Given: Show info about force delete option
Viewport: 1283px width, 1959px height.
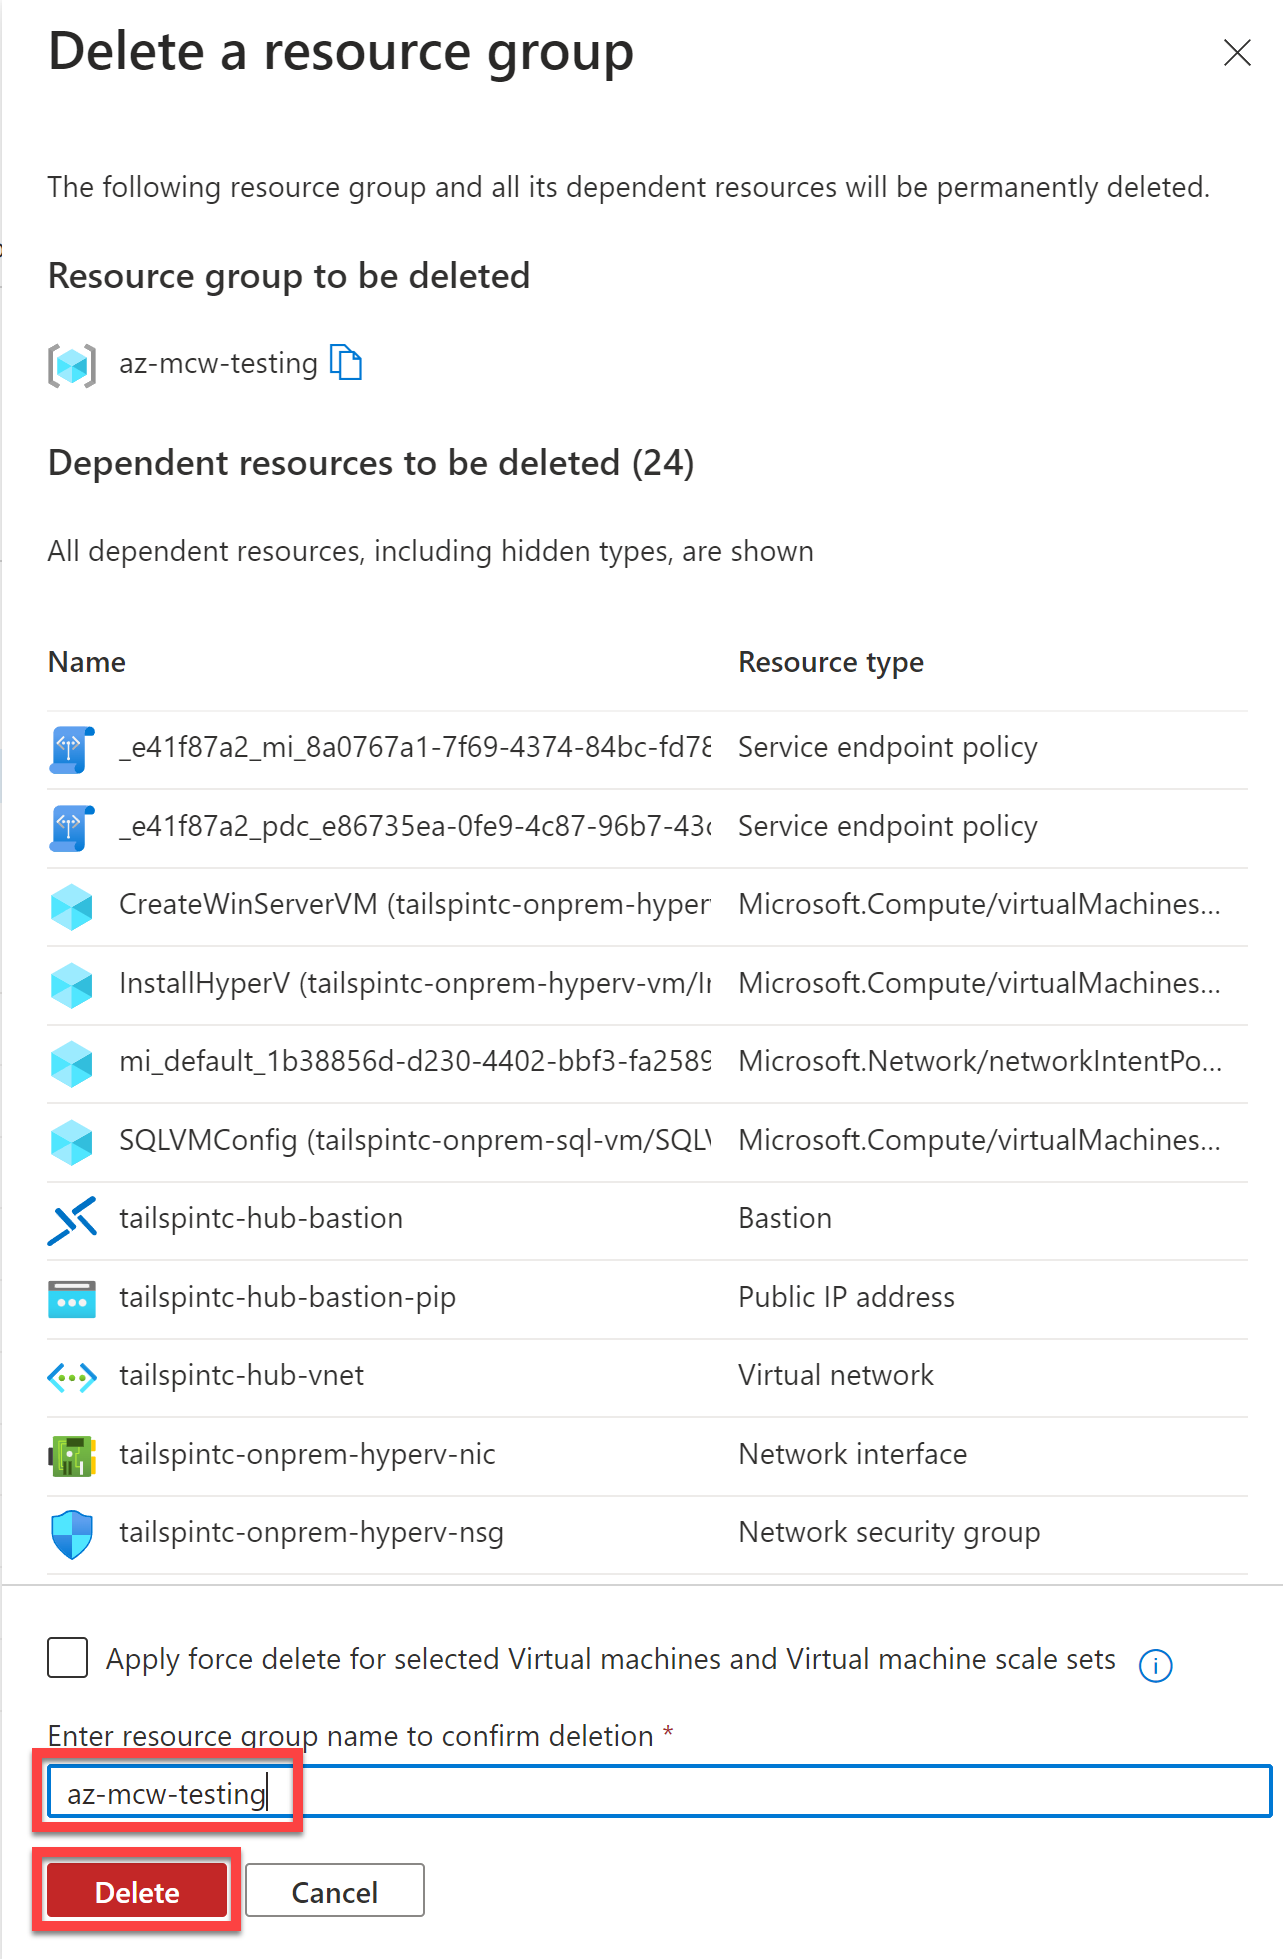Looking at the screenshot, I should [x=1155, y=1666].
